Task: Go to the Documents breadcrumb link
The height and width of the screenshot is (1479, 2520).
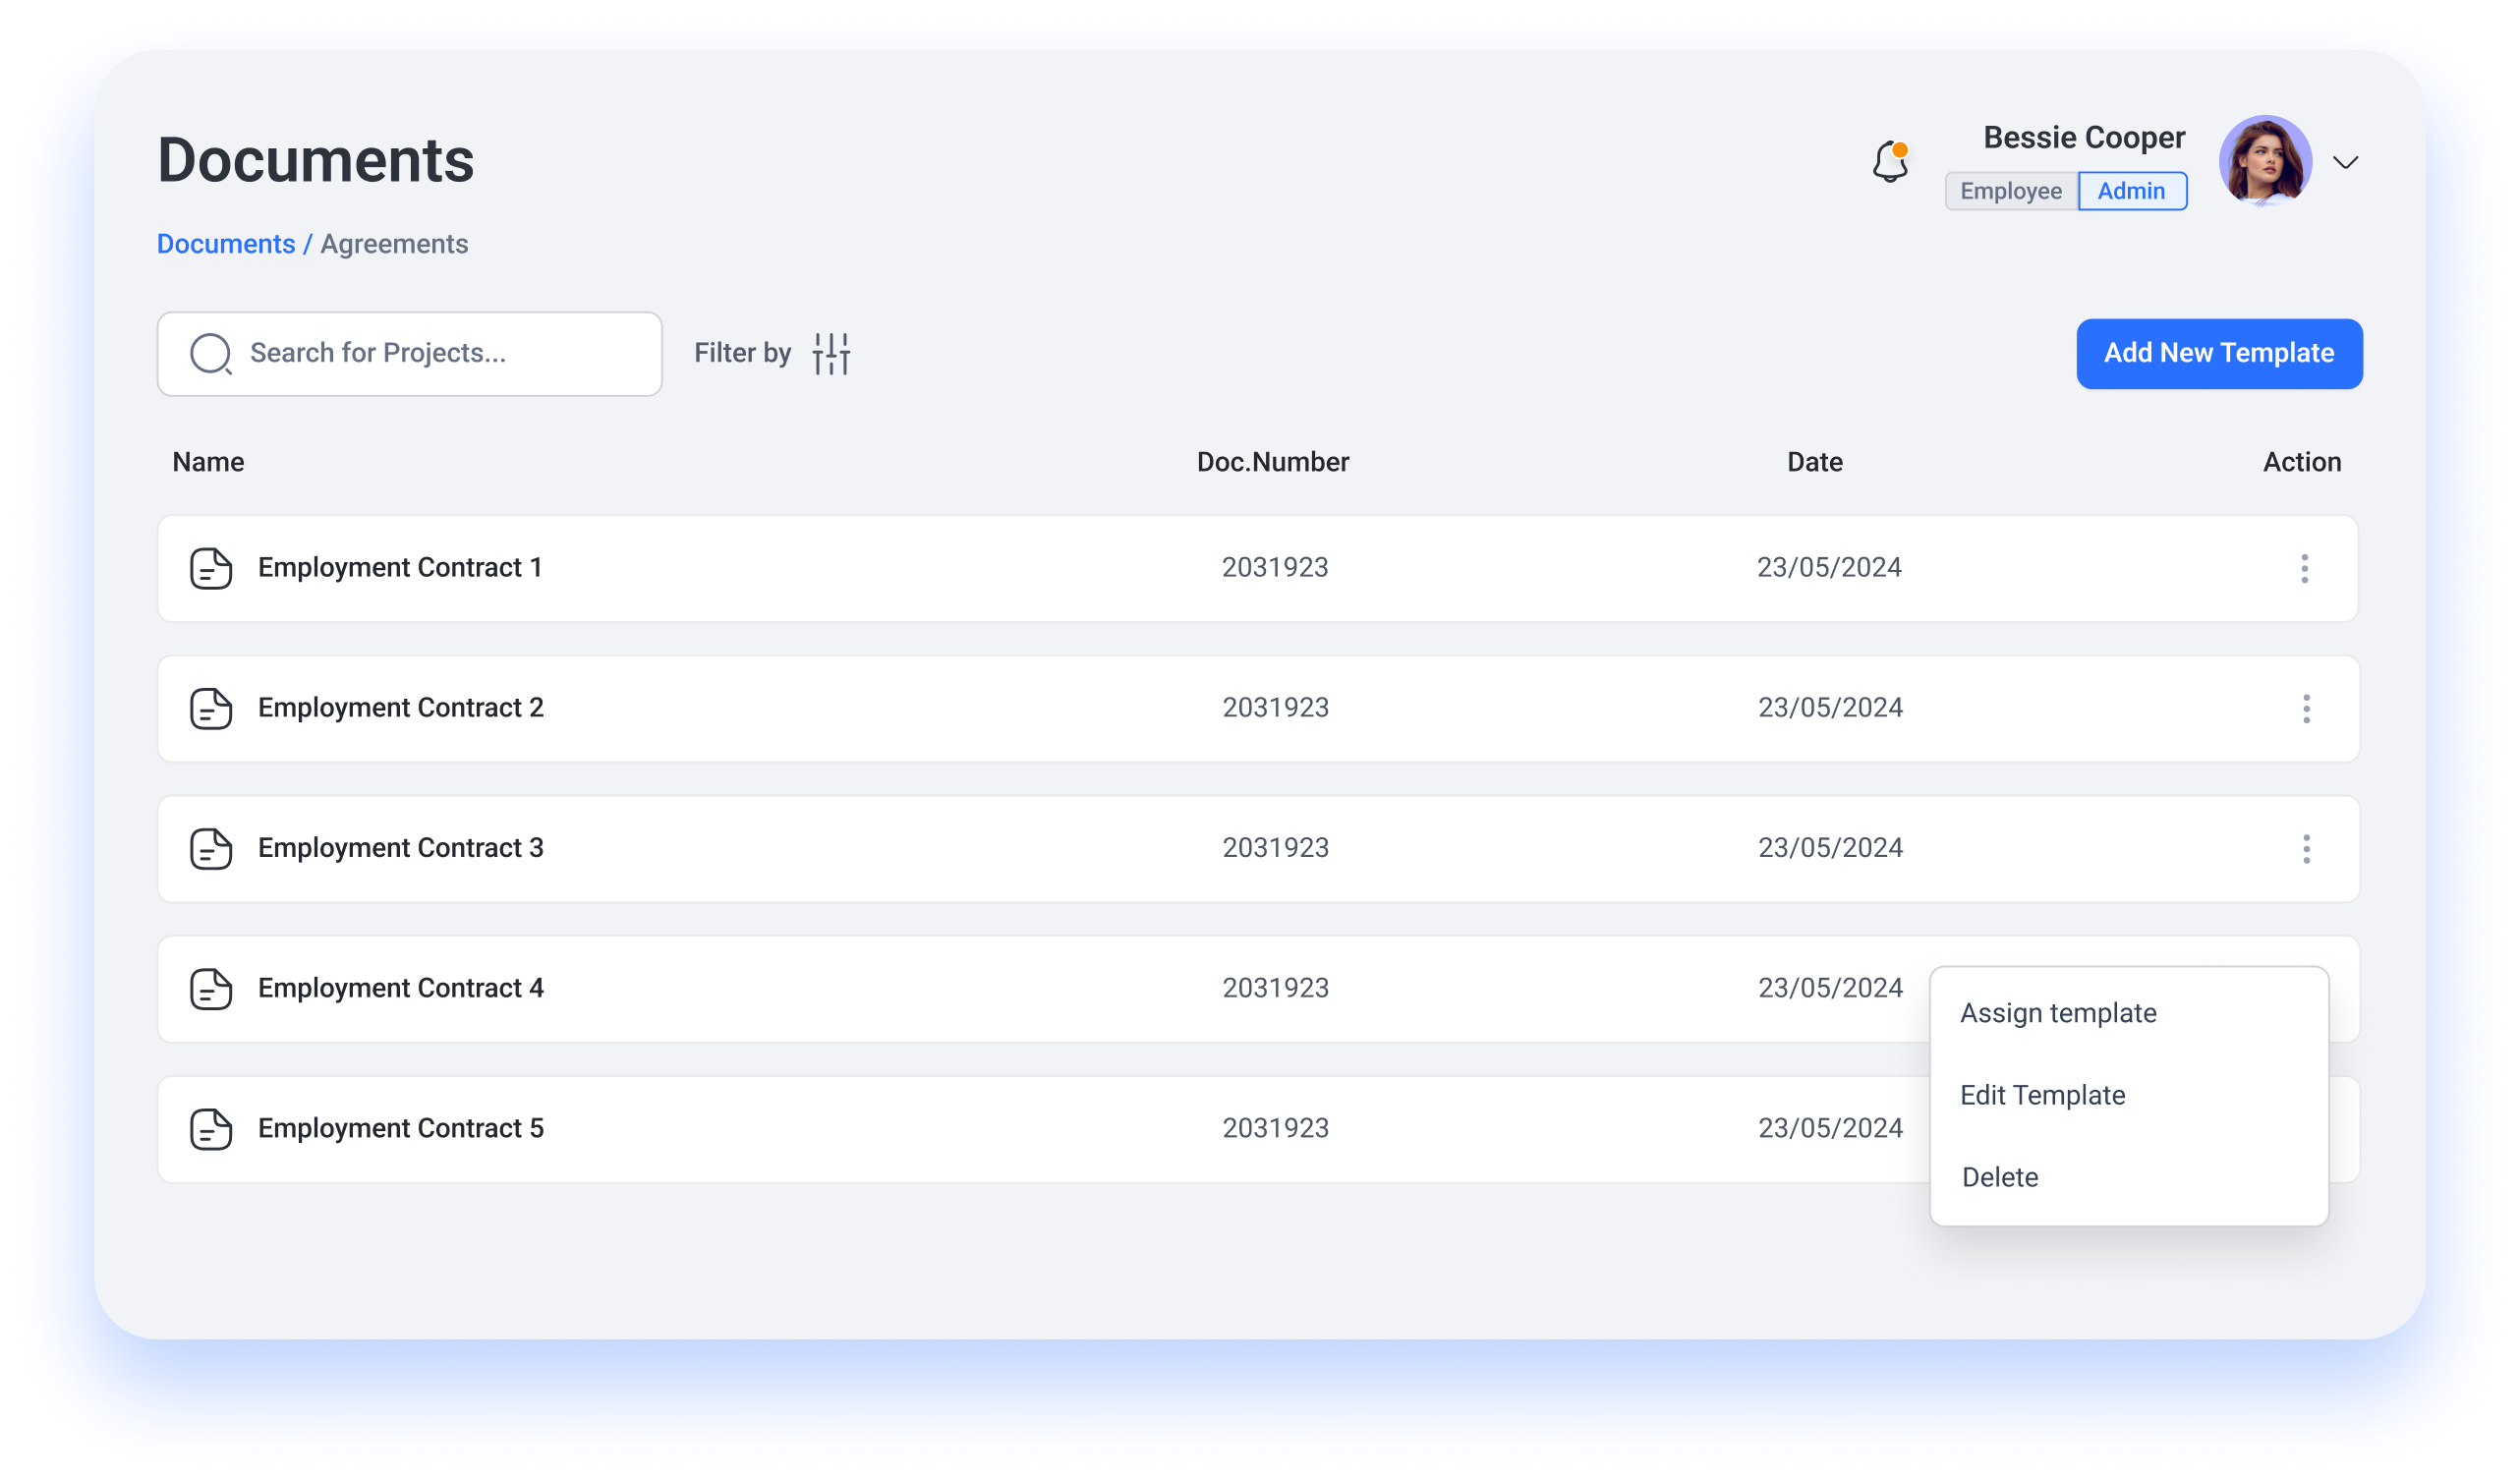Action: 226,244
